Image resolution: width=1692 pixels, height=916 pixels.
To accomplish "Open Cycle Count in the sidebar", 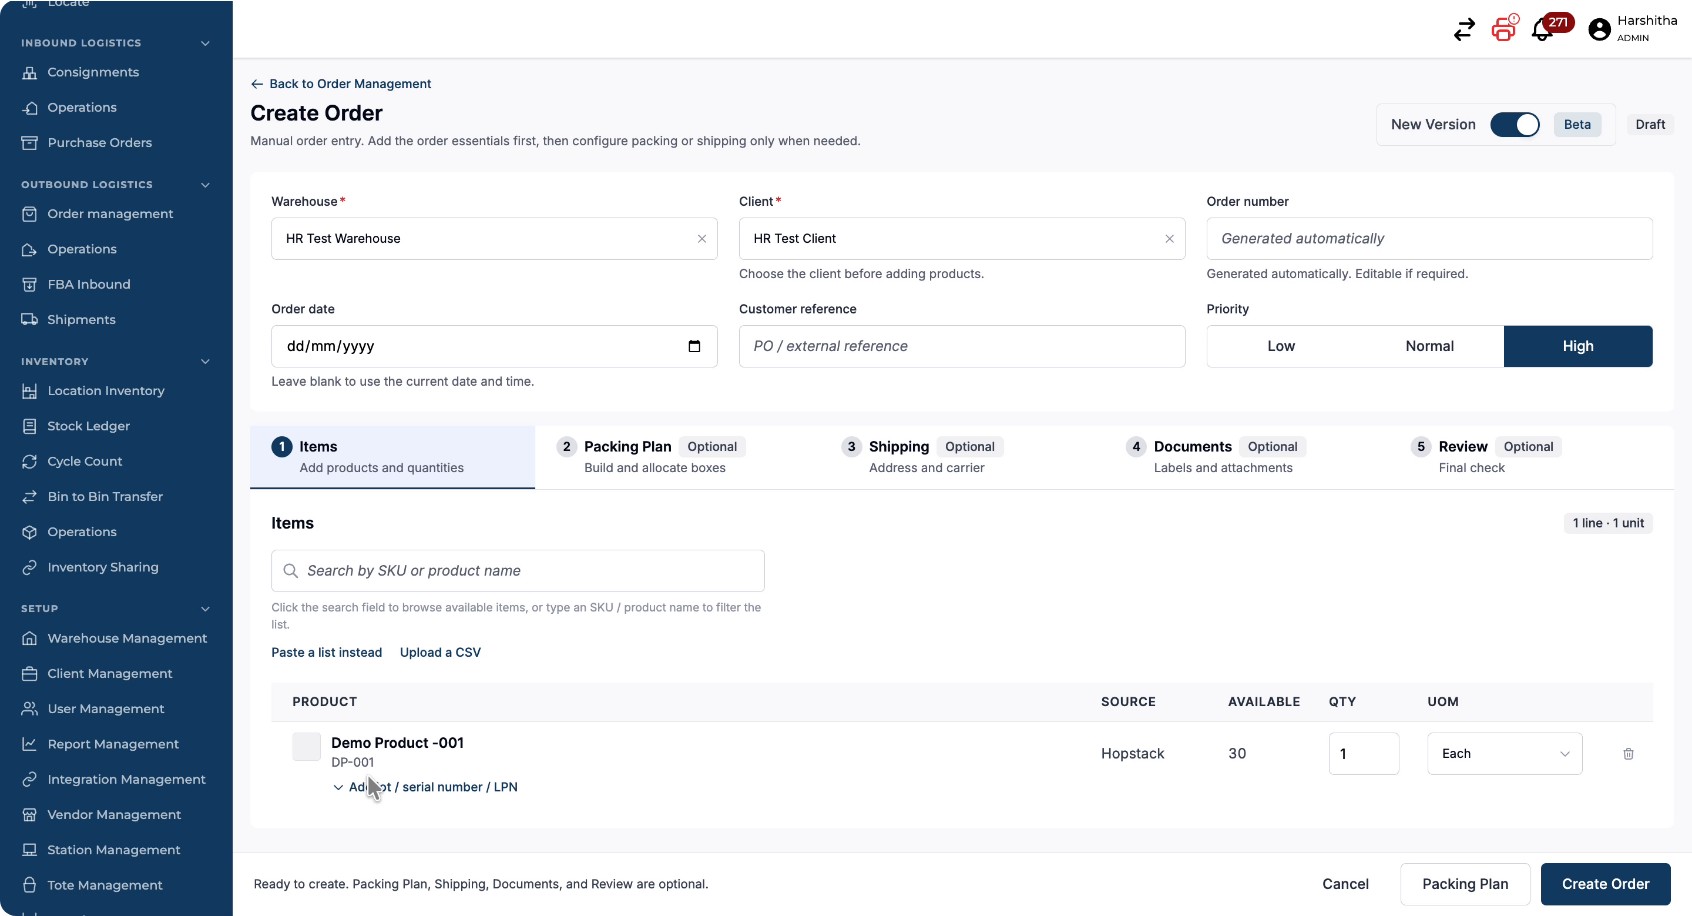I will (x=85, y=461).
